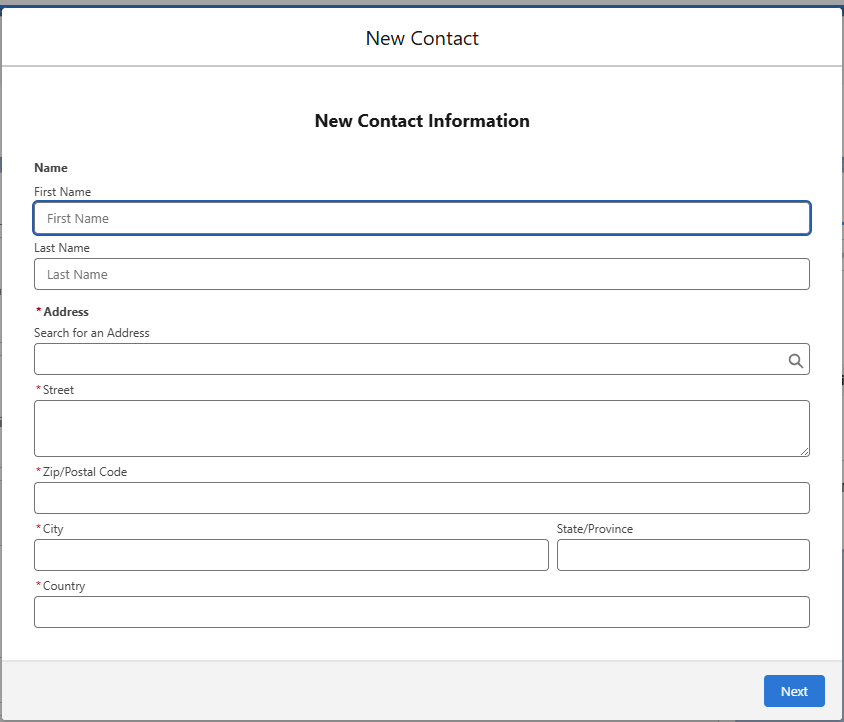Viewport: 844px width, 722px height.
Task: Click inside the Street text area
Action: point(422,429)
